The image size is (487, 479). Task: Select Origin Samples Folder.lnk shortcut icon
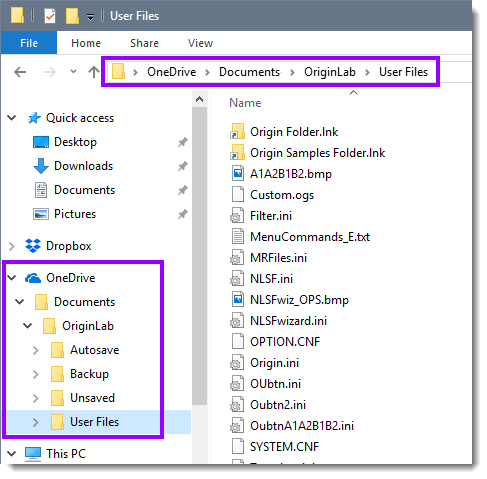coord(237,153)
